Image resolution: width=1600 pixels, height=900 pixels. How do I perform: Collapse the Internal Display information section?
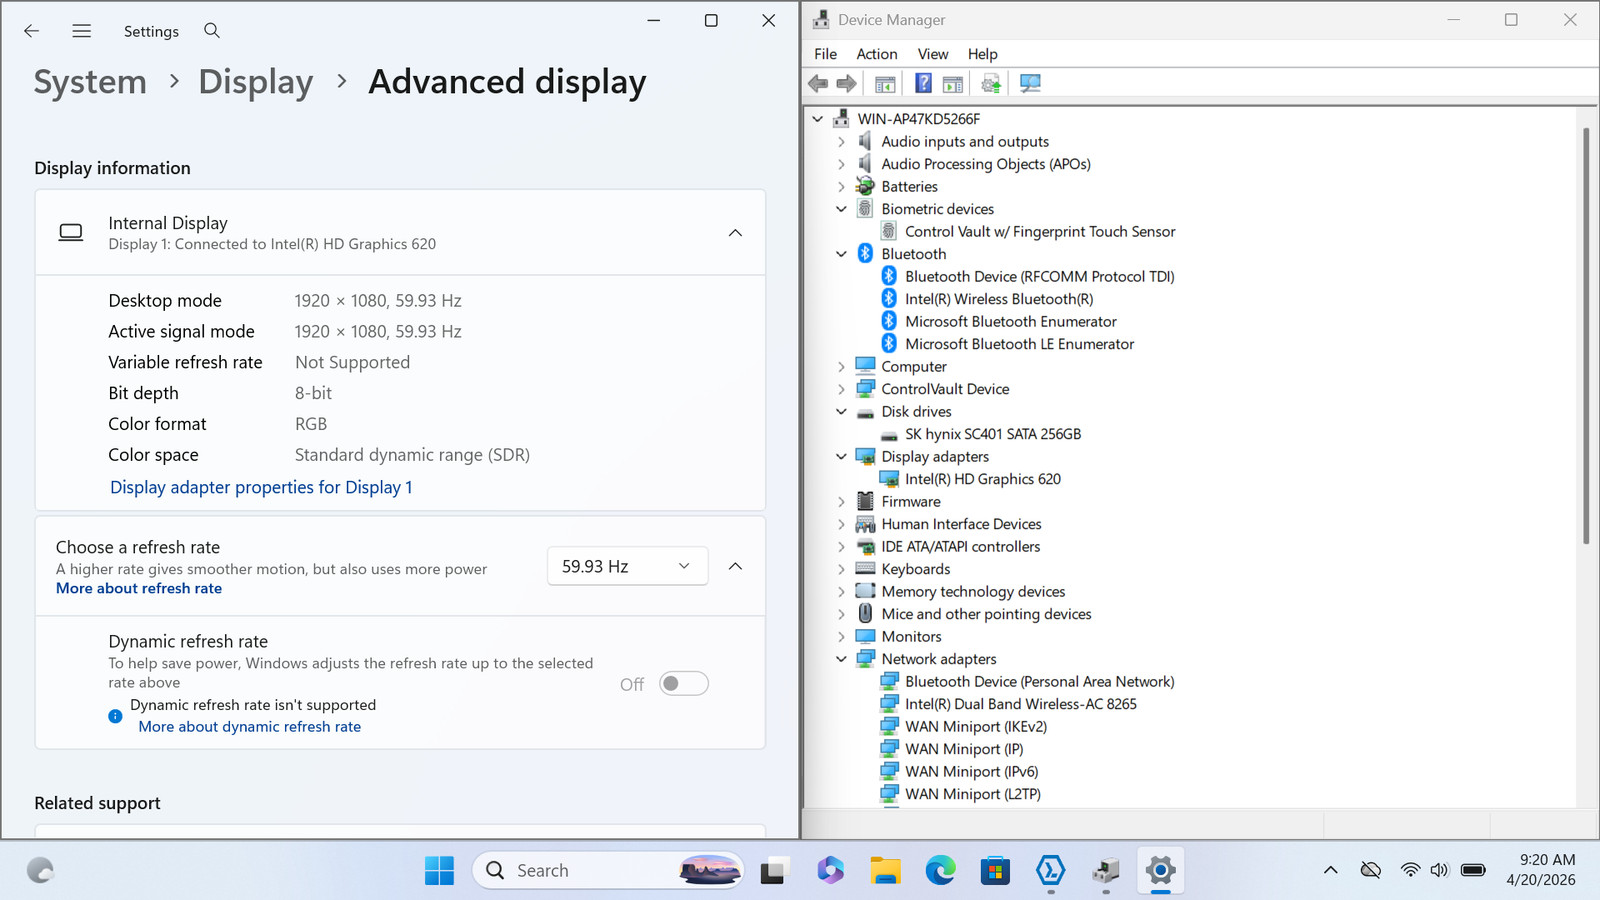point(735,233)
